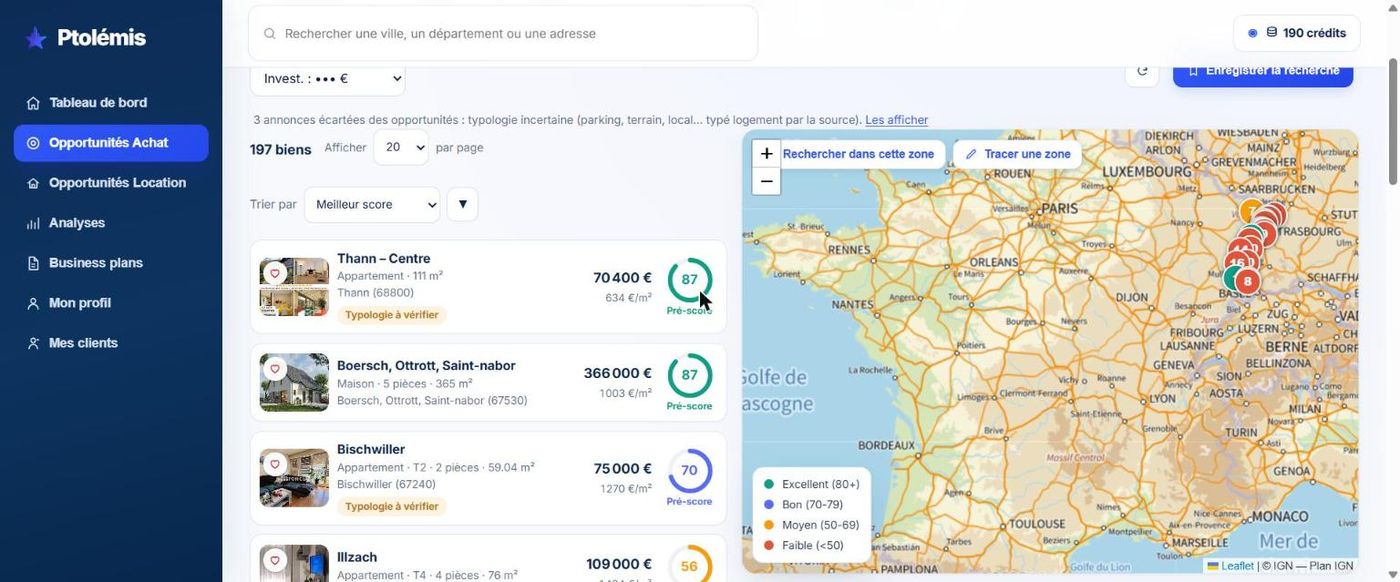Select Opportunités Achat in sidebar
This screenshot has width=1400, height=582.
pyautogui.click(x=111, y=143)
